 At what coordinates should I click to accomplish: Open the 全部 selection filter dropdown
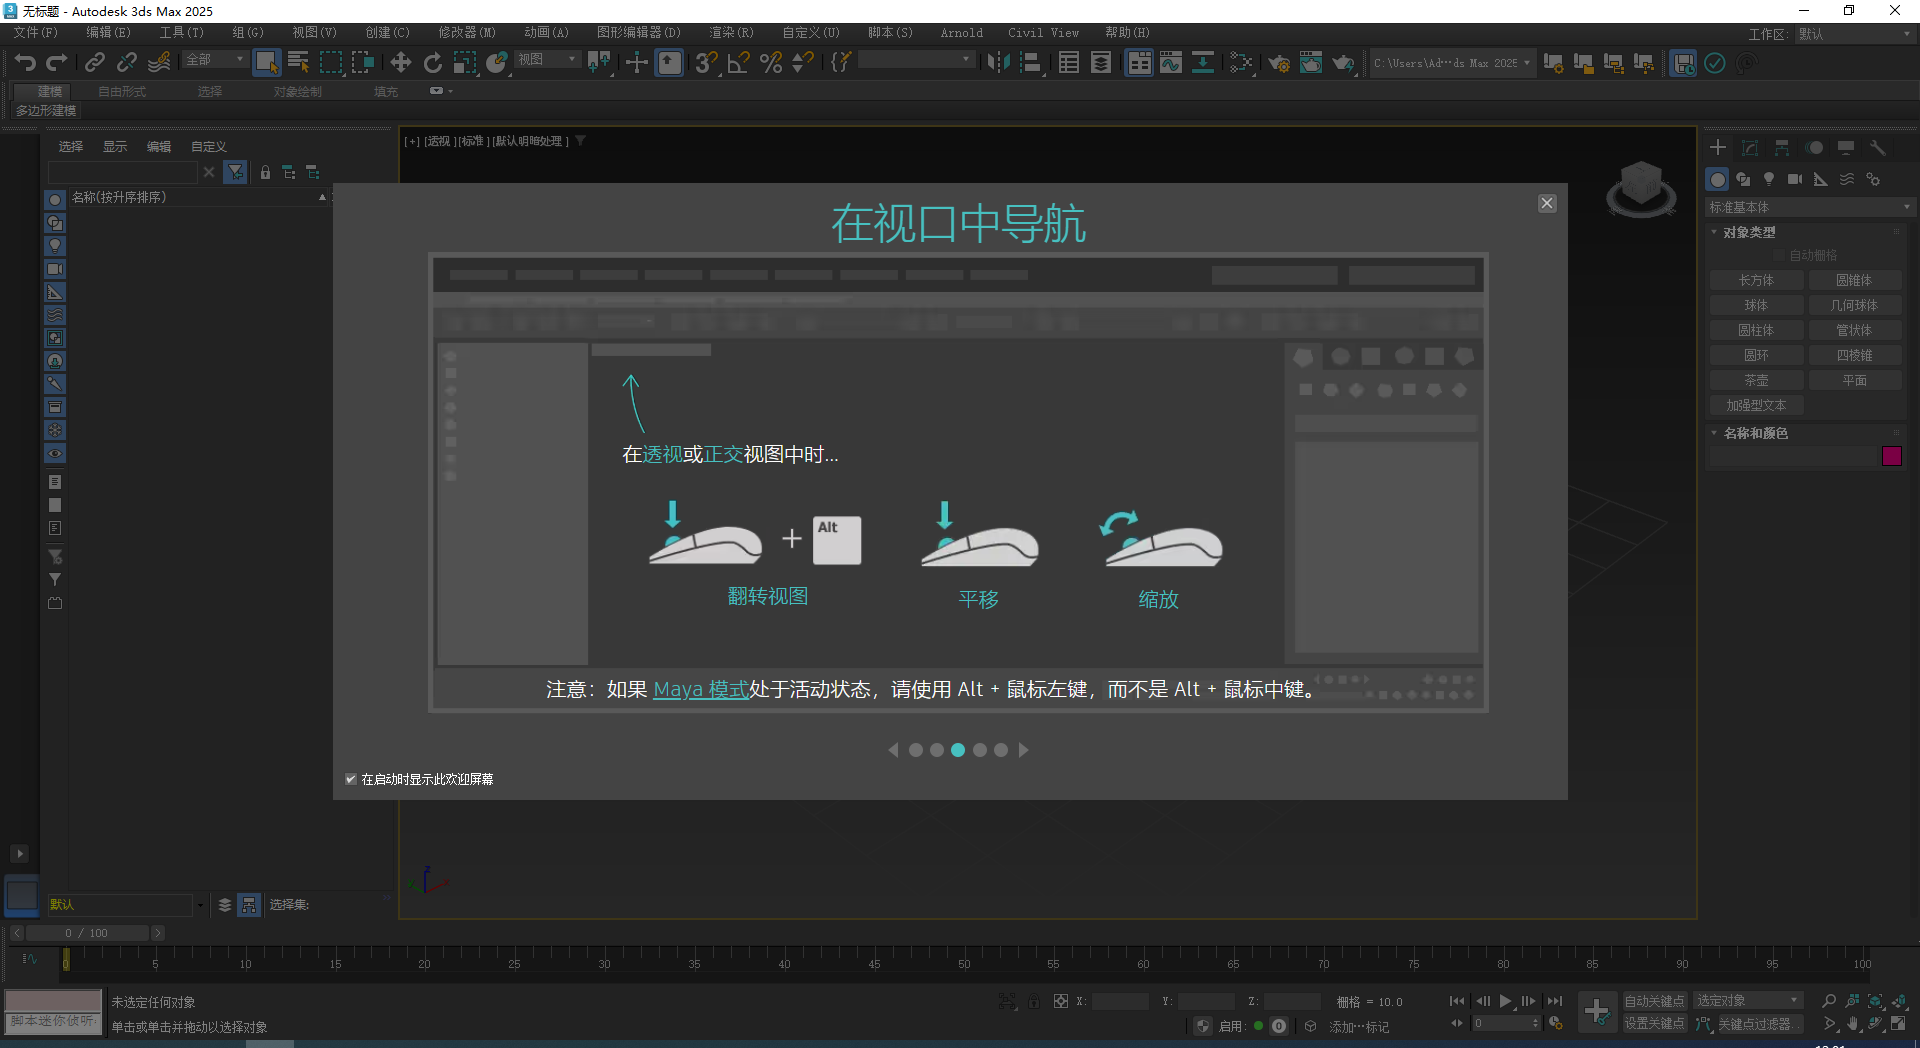[x=215, y=60]
